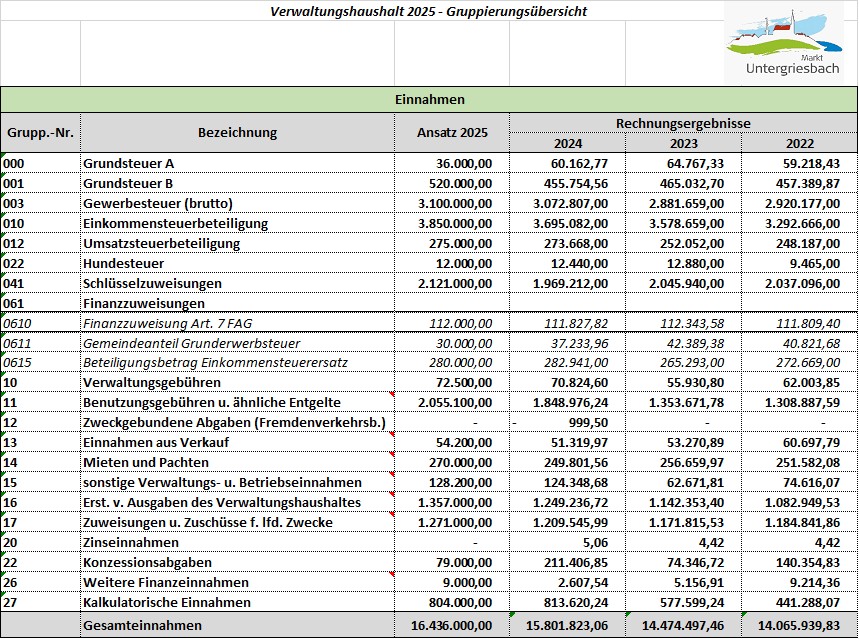
Task: Click the 2023 value '62.671,81'
Action: point(696,482)
